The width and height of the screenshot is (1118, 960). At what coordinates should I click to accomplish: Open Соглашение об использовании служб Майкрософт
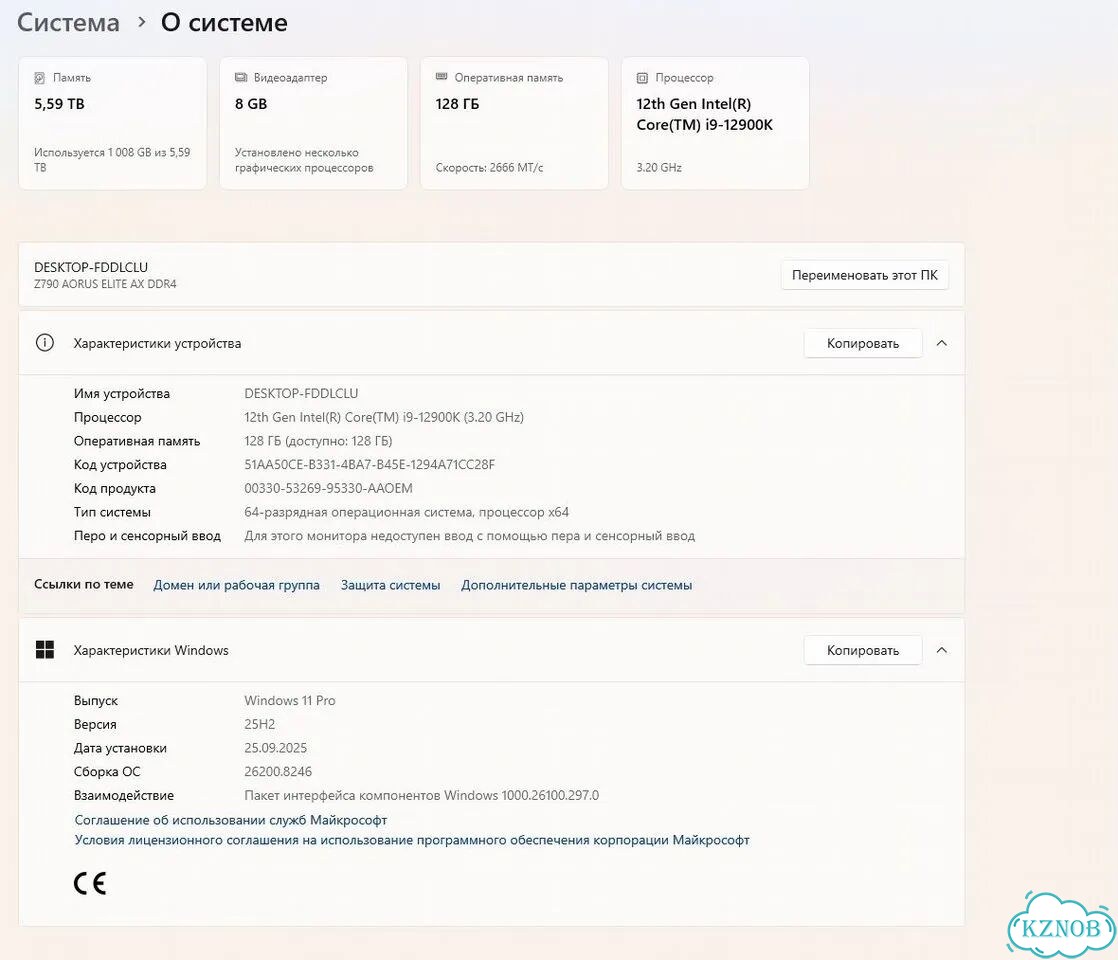click(x=230, y=820)
